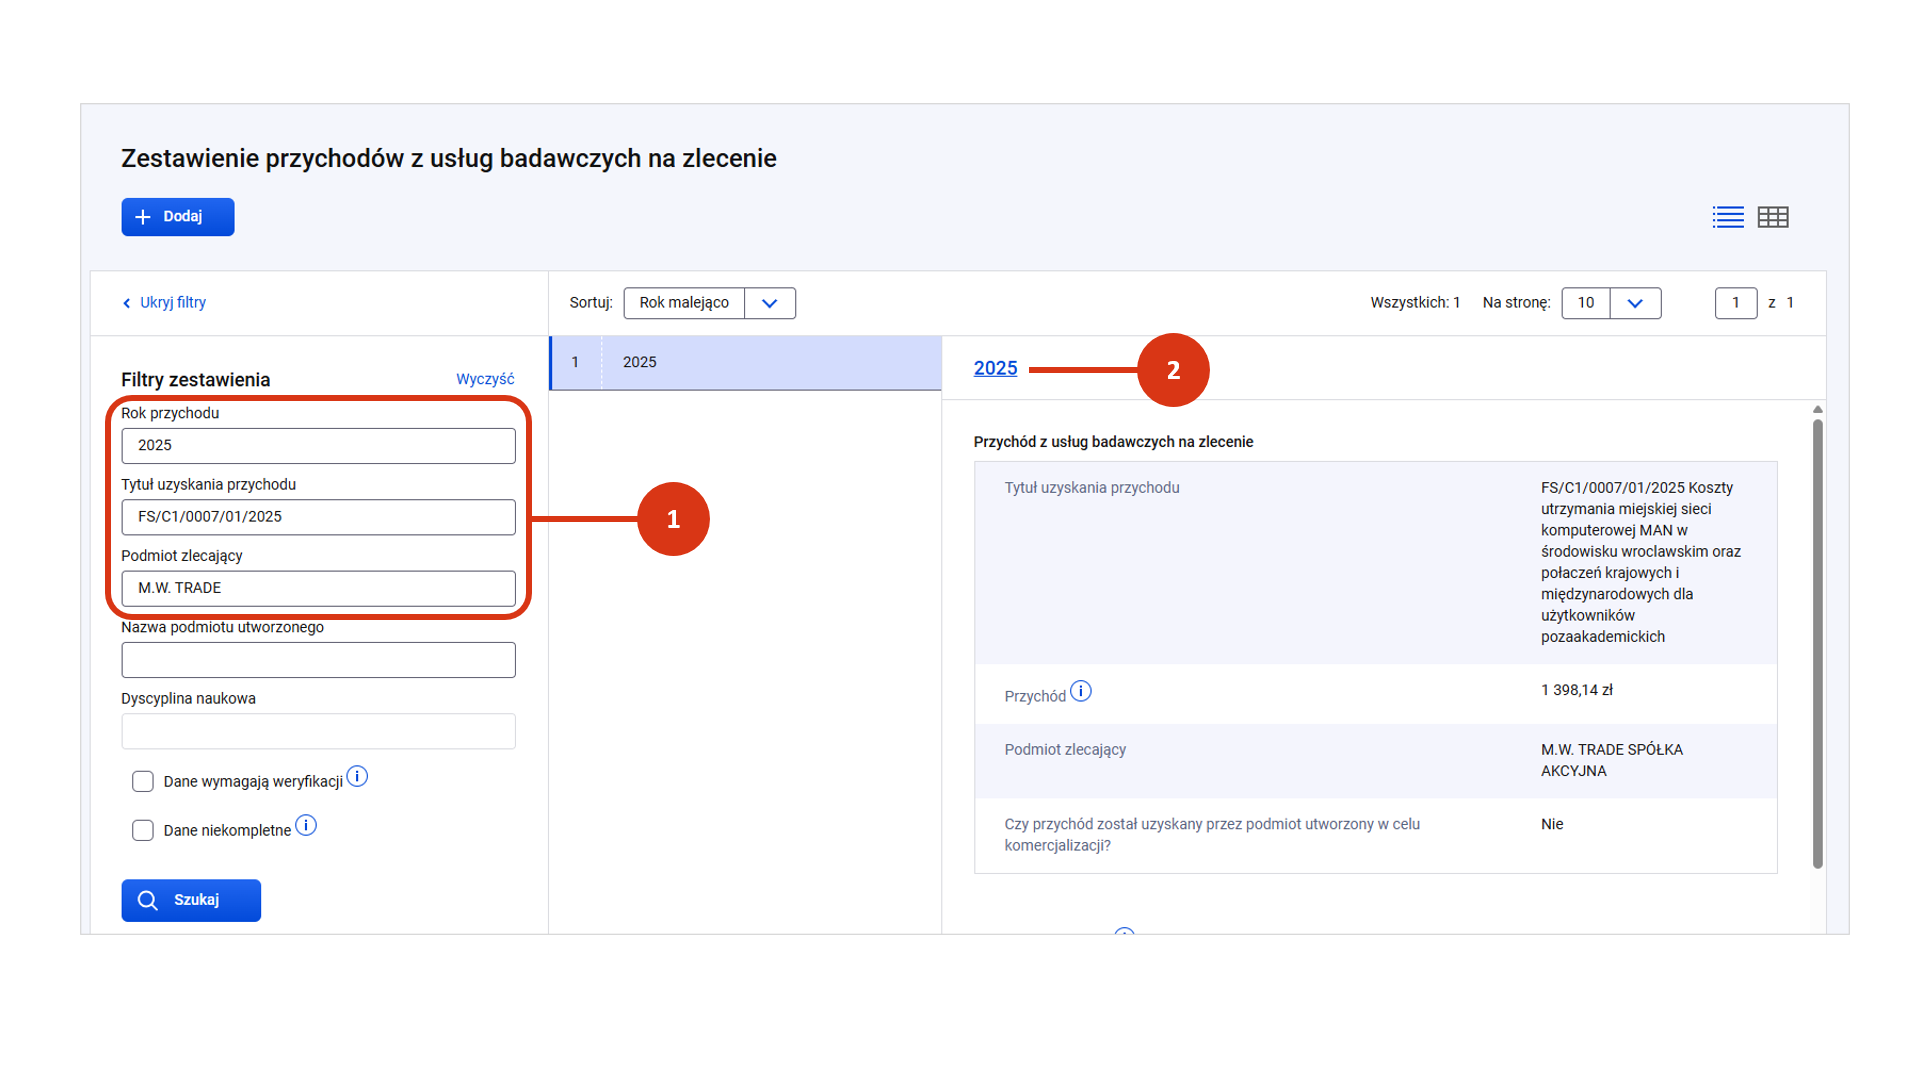Click the Wyczyść filters link
1920x1080 pixels.
pyautogui.click(x=485, y=379)
